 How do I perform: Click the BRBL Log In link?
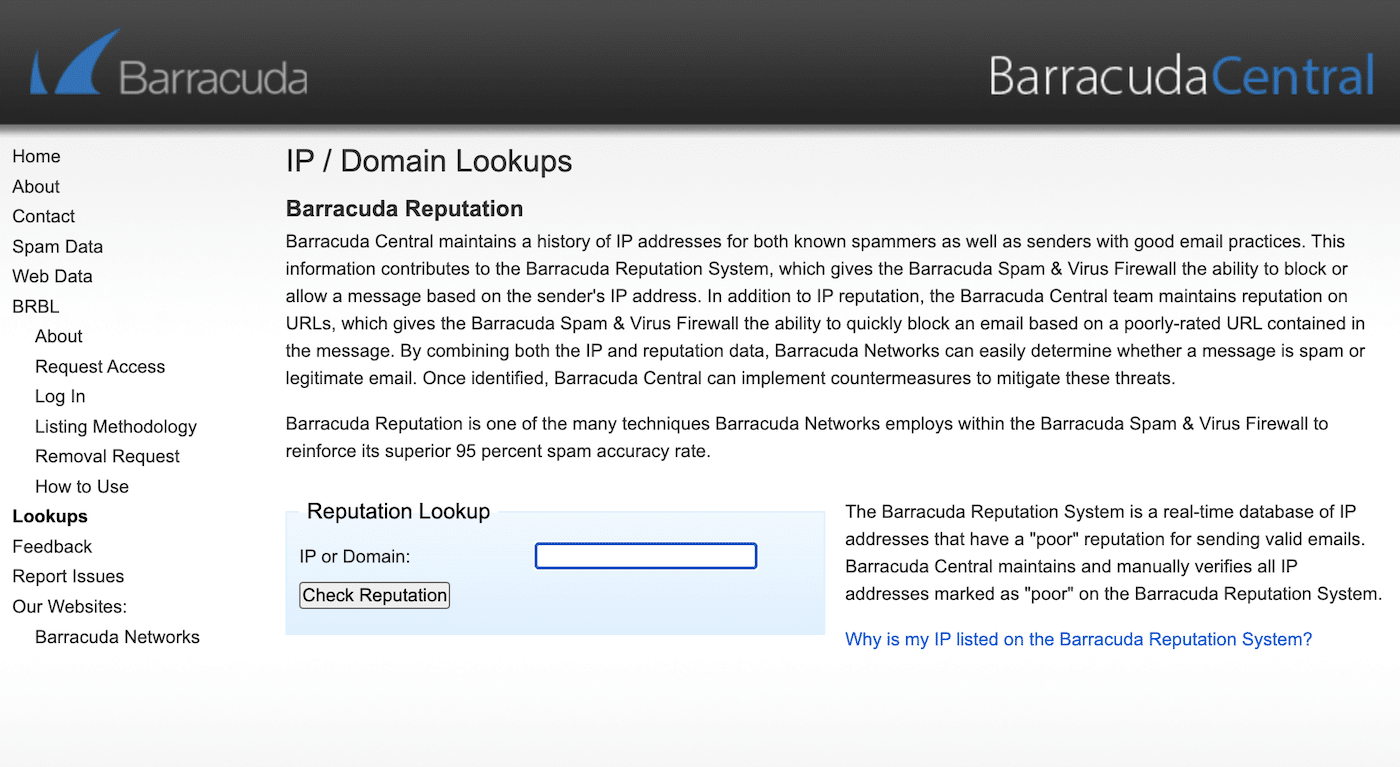(x=60, y=396)
